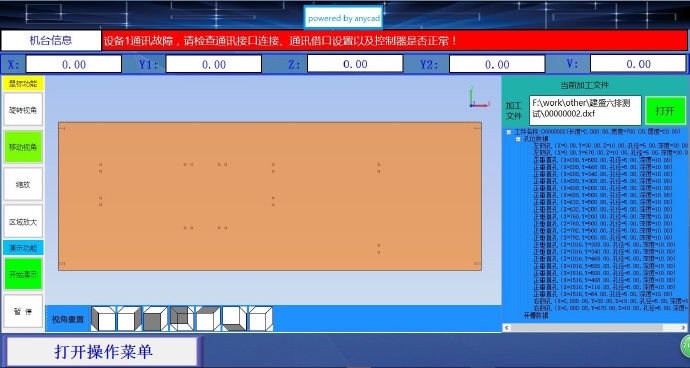
Task: Toggle the 区域放大 region zoom mode
Action: click(x=23, y=222)
